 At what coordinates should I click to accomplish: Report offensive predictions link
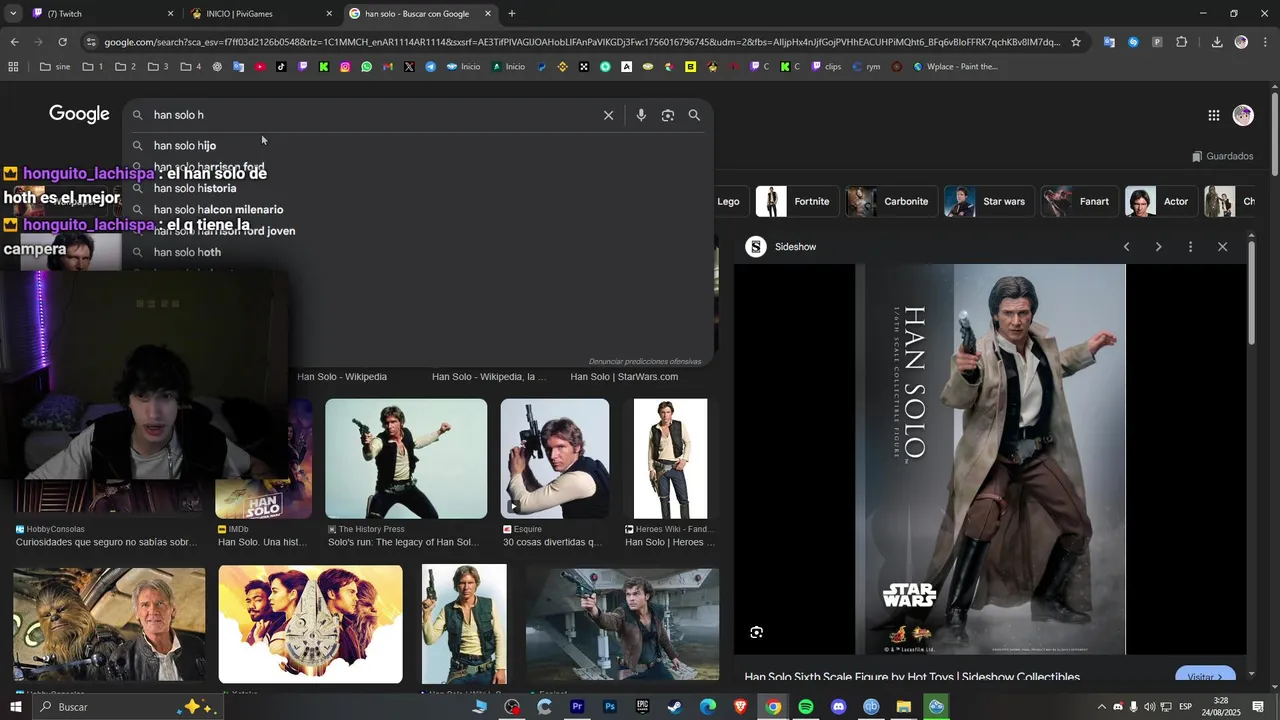(x=645, y=361)
